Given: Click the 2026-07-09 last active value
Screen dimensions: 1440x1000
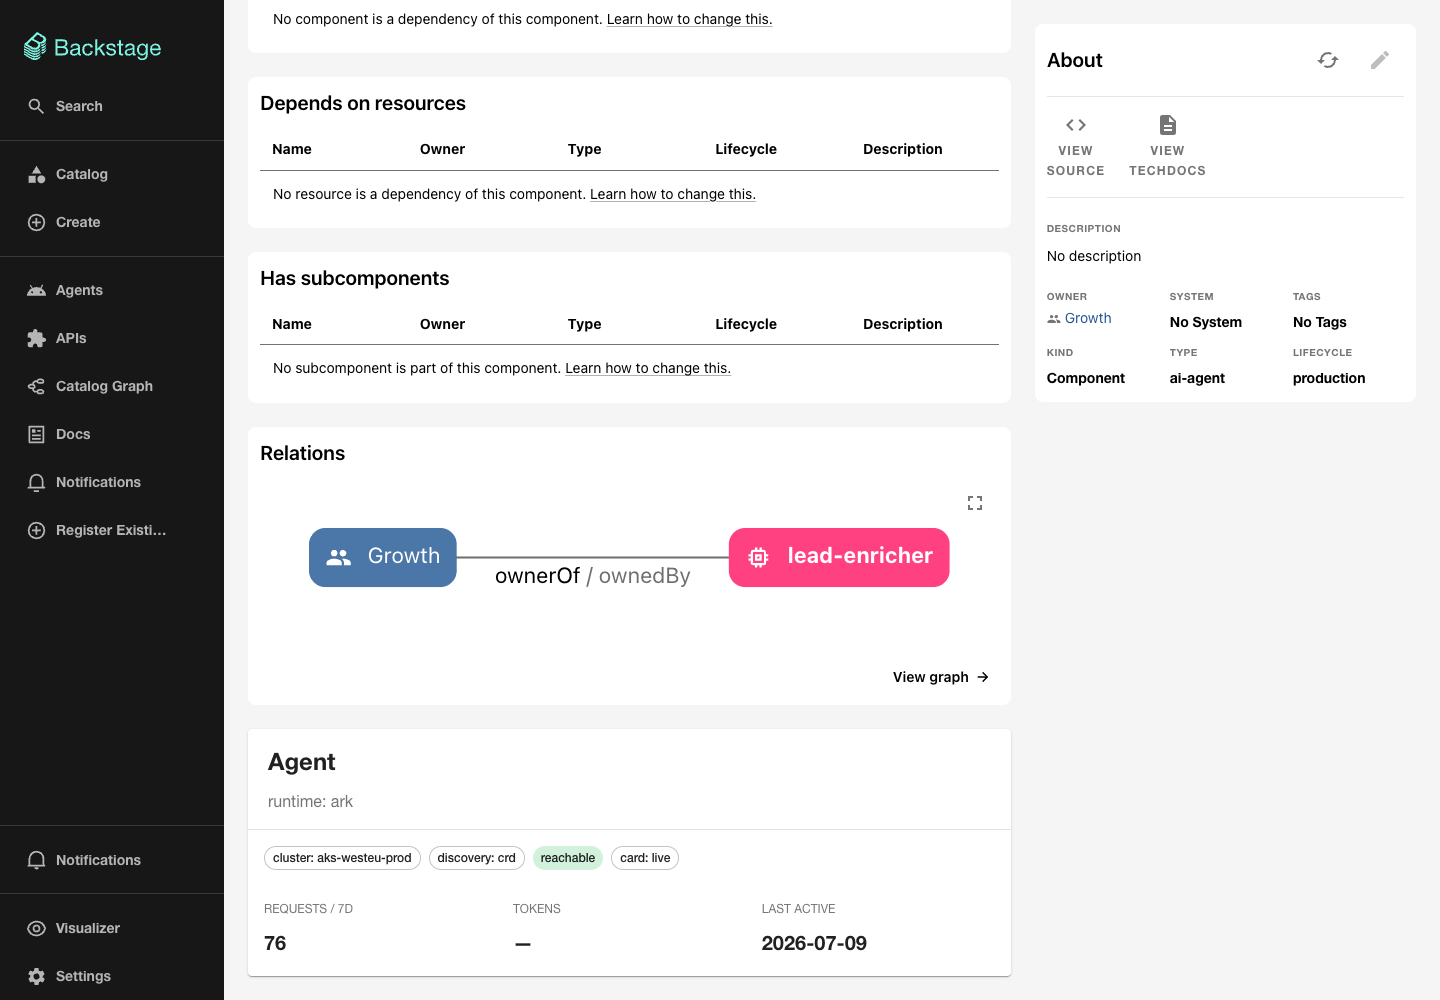Looking at the screenshot, I should (814, 943).
